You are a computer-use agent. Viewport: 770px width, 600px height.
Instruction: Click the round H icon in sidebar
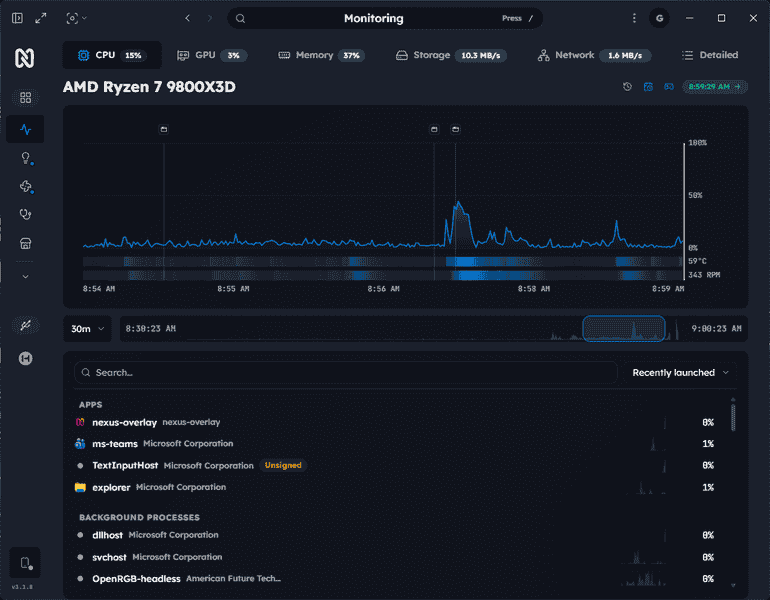pos(26,358)
